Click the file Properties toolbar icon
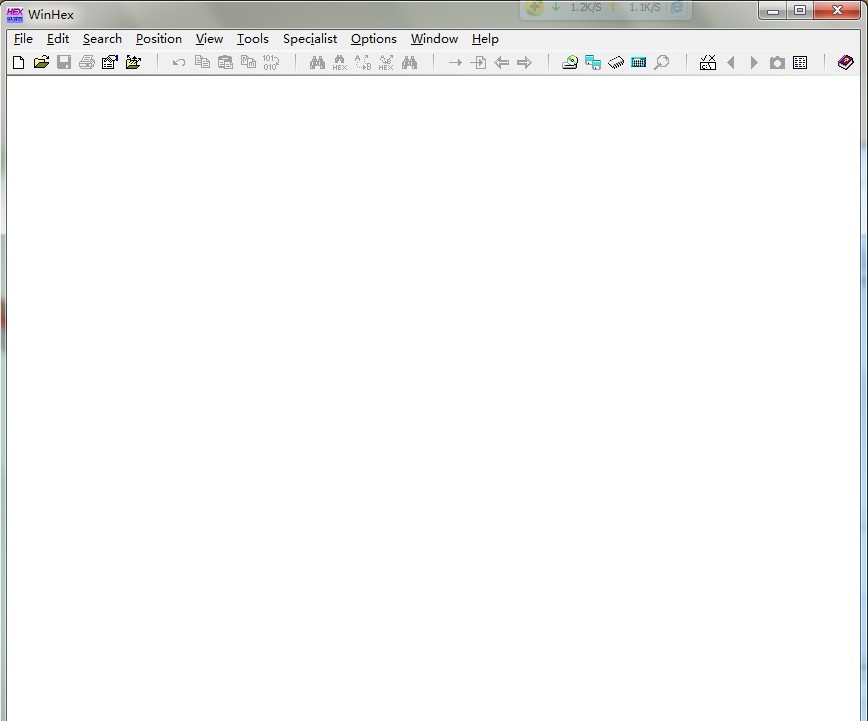The height and width of the screenshot is (721, 868). coord(110,62)
